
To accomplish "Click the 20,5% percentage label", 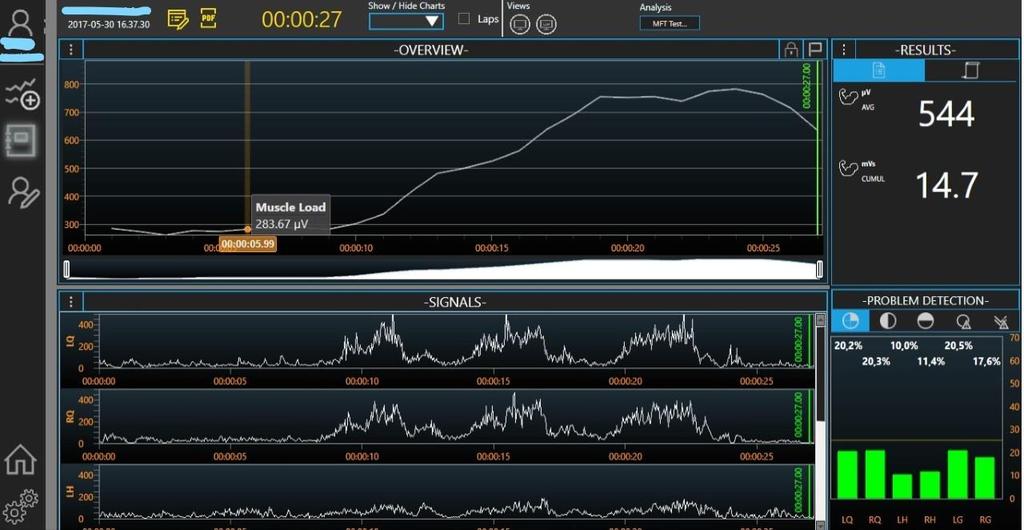I will tap(959, 345).
